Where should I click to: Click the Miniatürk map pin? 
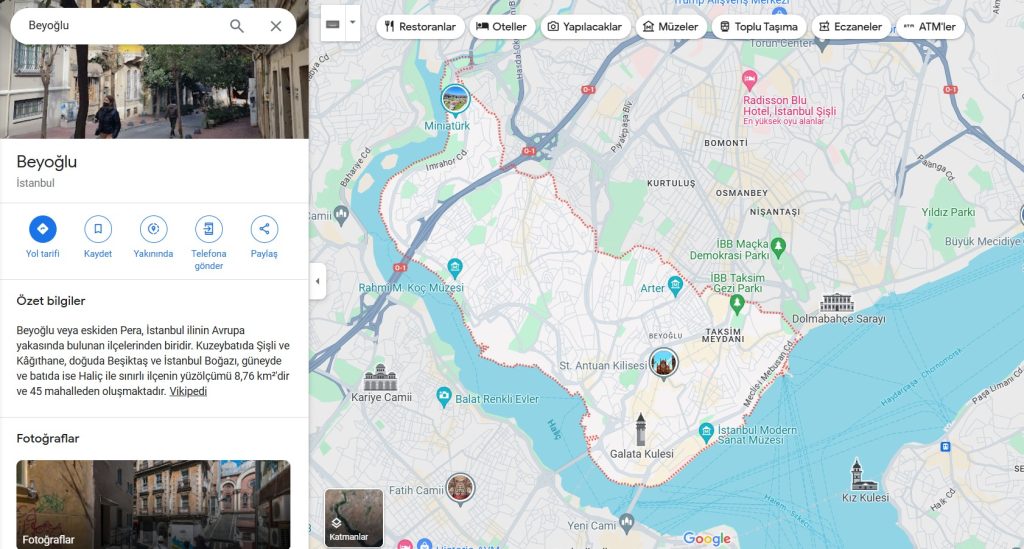click(x=455, y=100)
